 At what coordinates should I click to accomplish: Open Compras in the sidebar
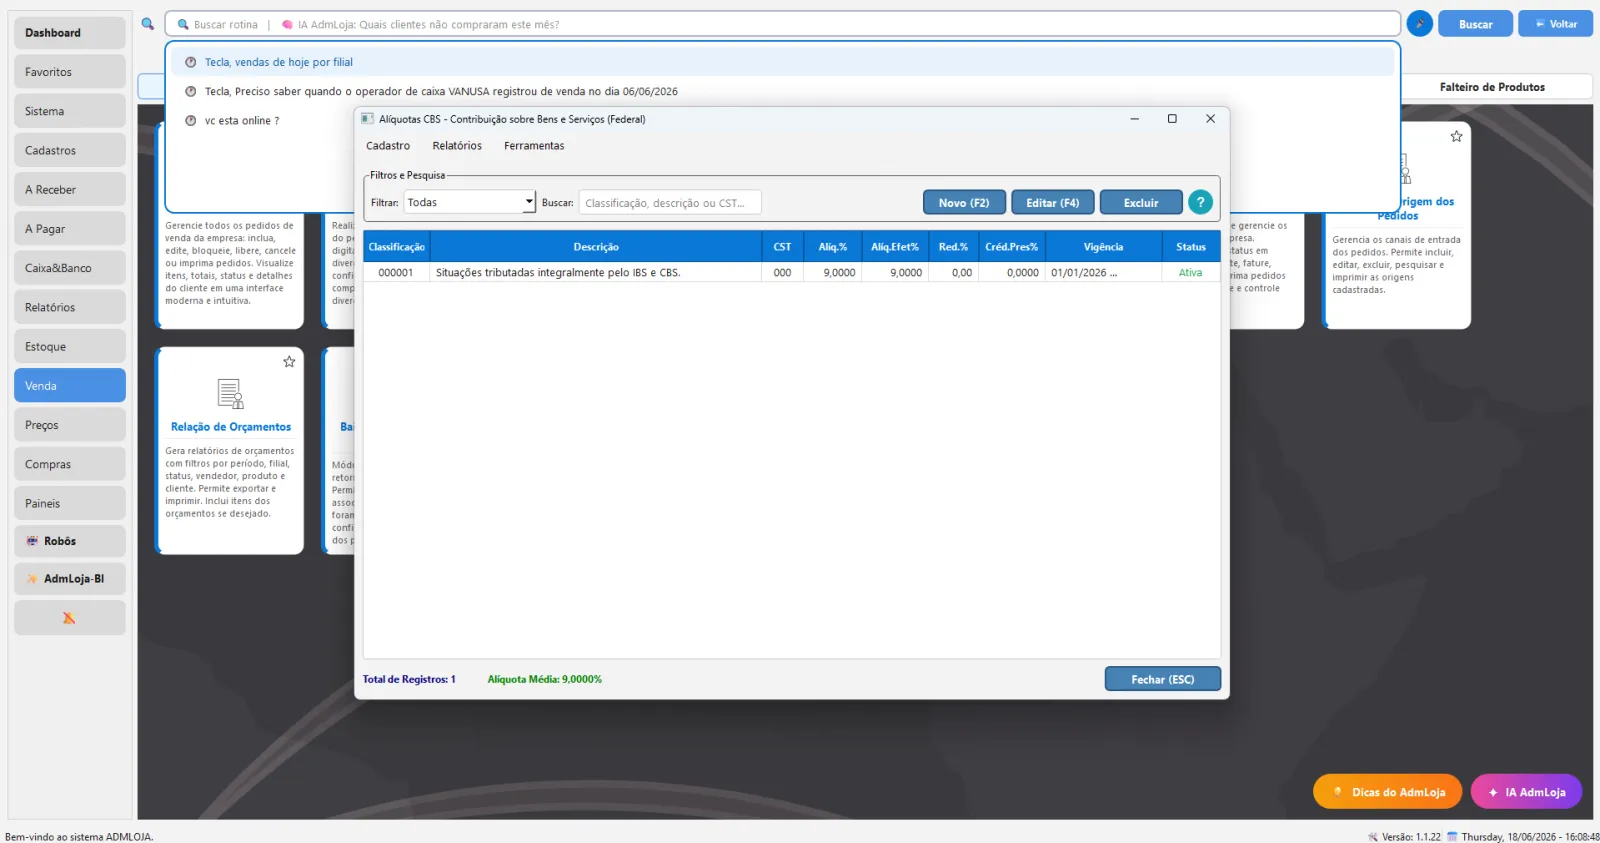69,464
